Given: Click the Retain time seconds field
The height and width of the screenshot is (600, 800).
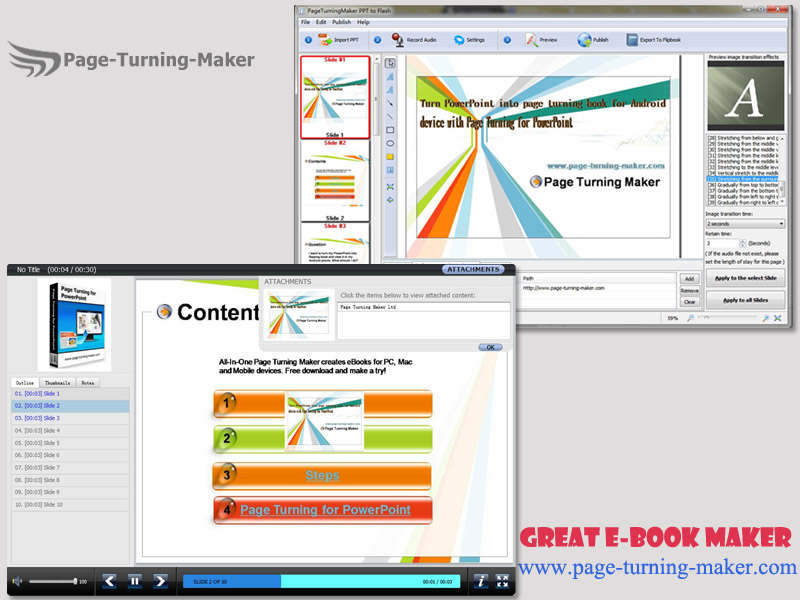Looking at the screenshot, I should [722, 243].
